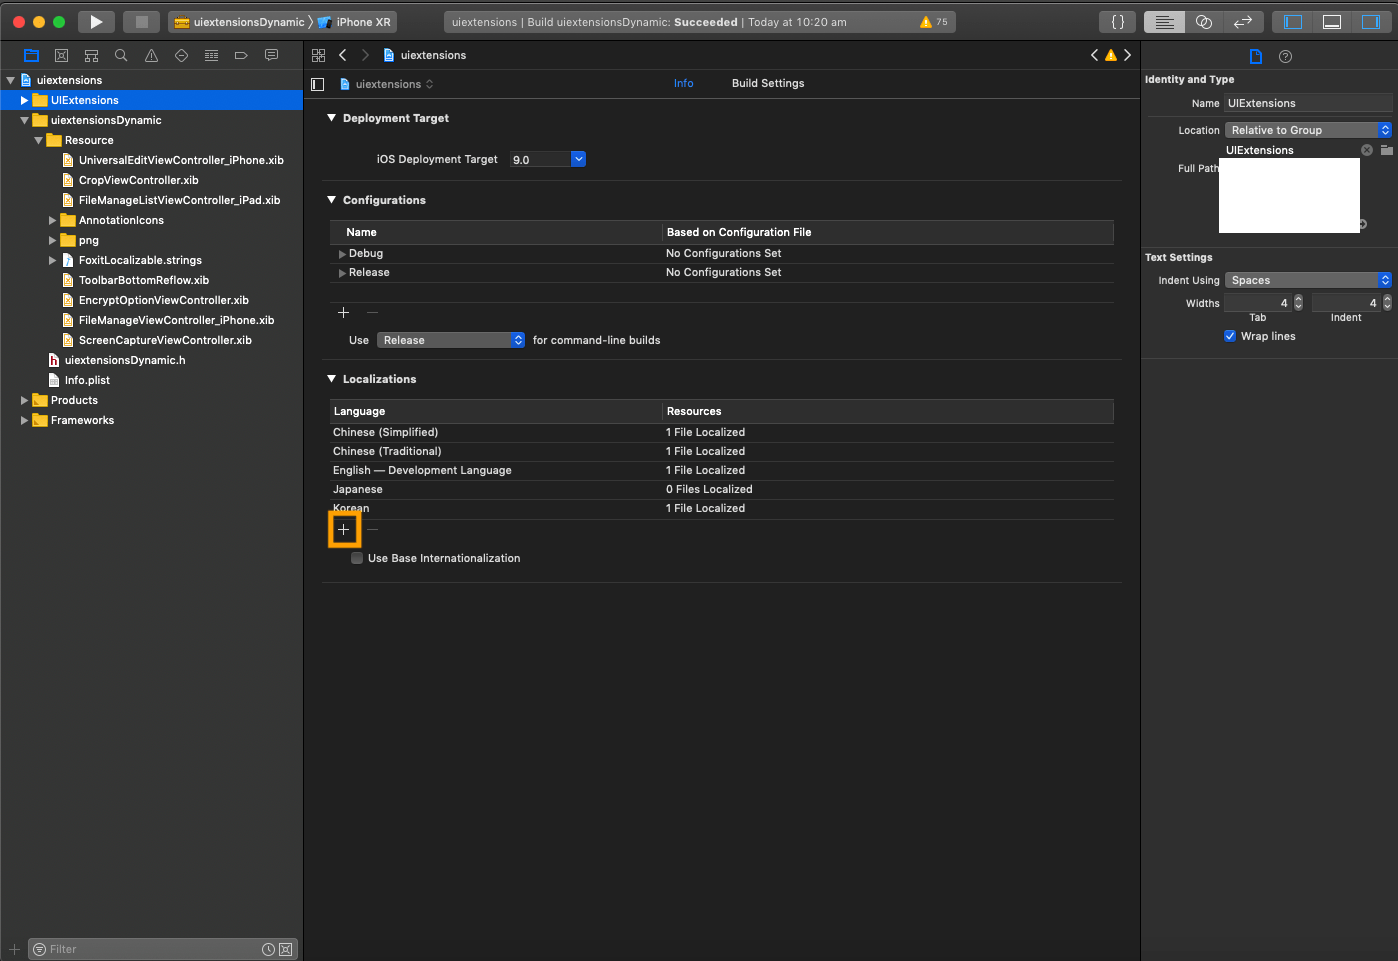Toggle Use Base Internationalization checkbox

357,559
